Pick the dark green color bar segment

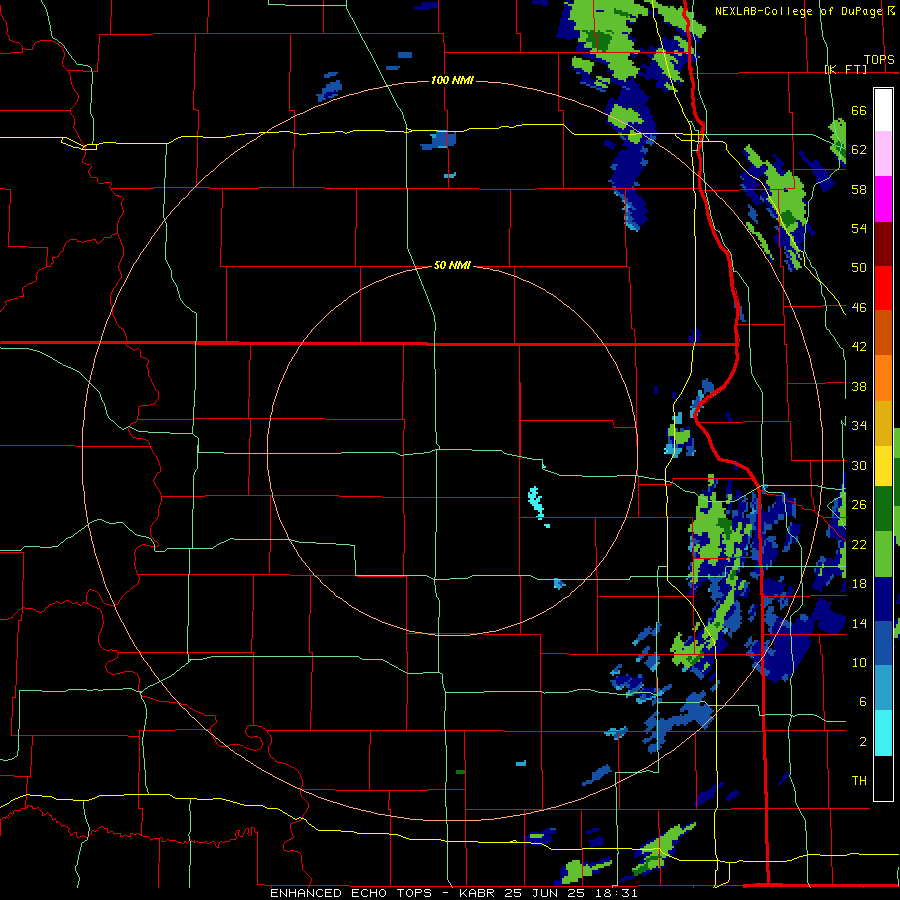pos(883,509)
